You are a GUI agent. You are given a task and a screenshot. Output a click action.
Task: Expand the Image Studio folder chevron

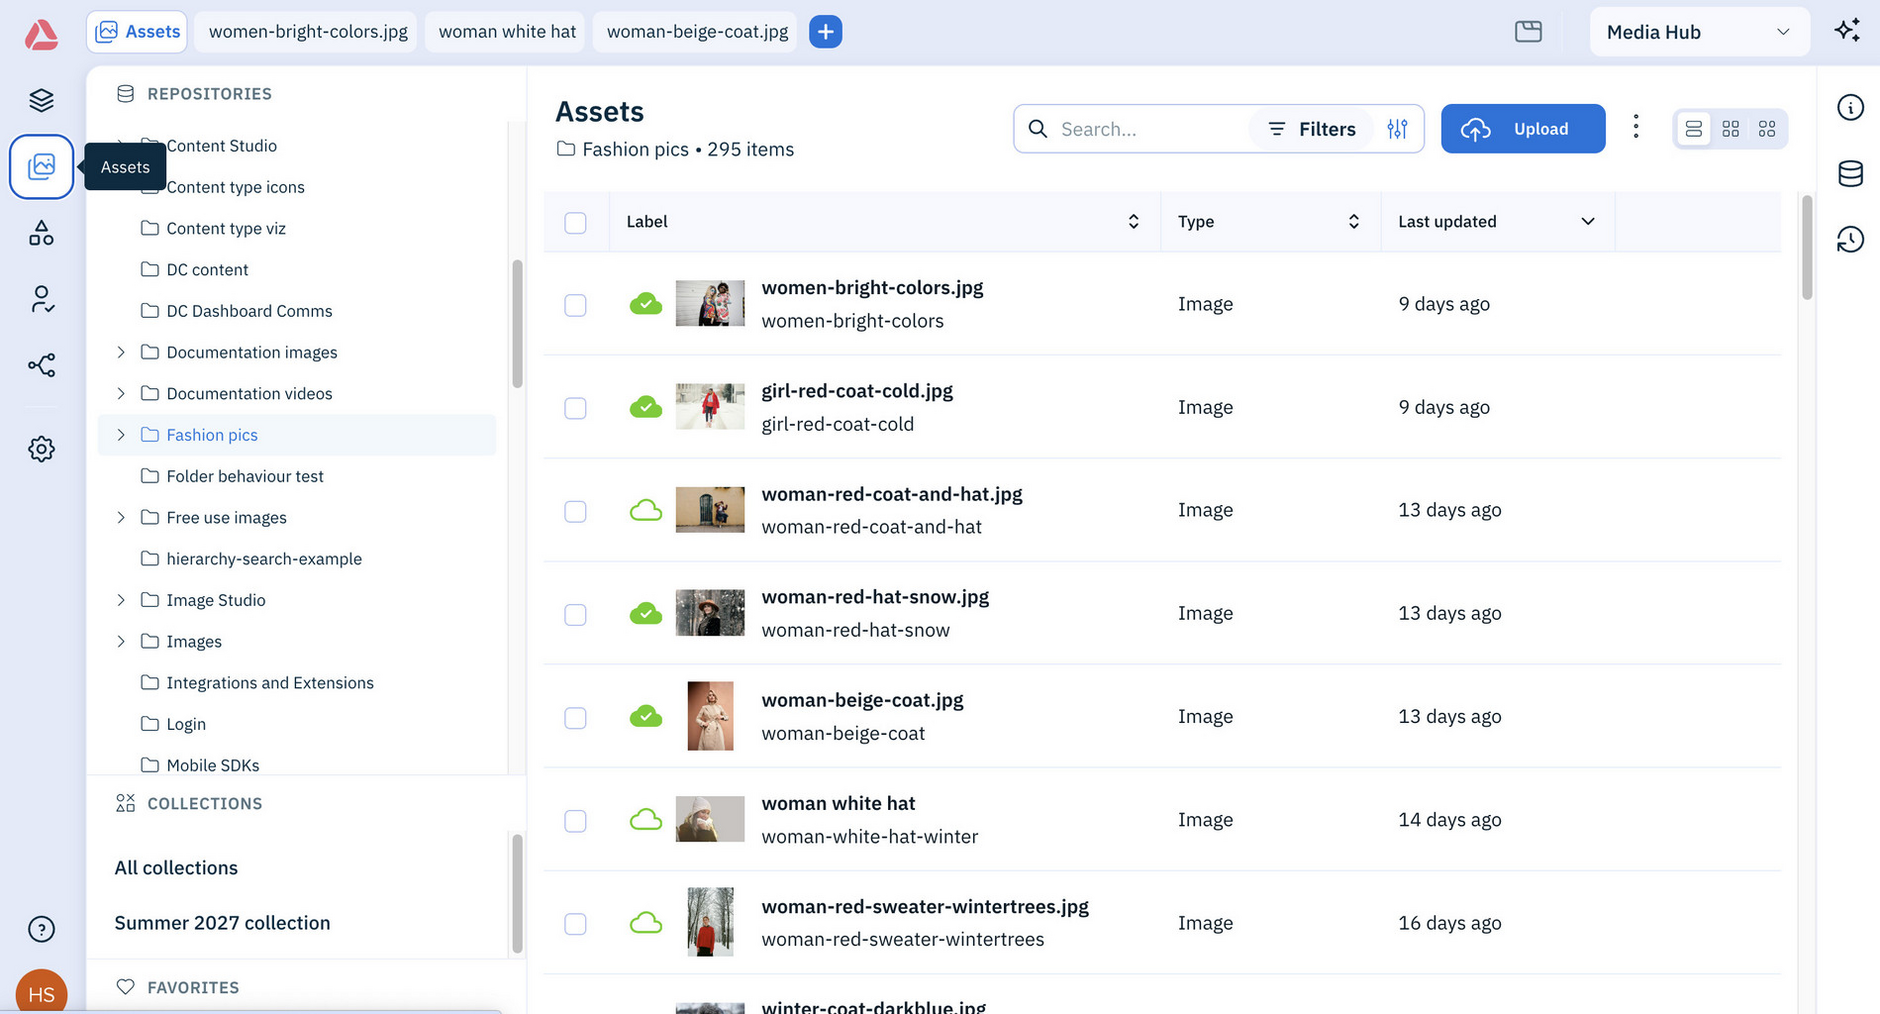coord(121,600)
